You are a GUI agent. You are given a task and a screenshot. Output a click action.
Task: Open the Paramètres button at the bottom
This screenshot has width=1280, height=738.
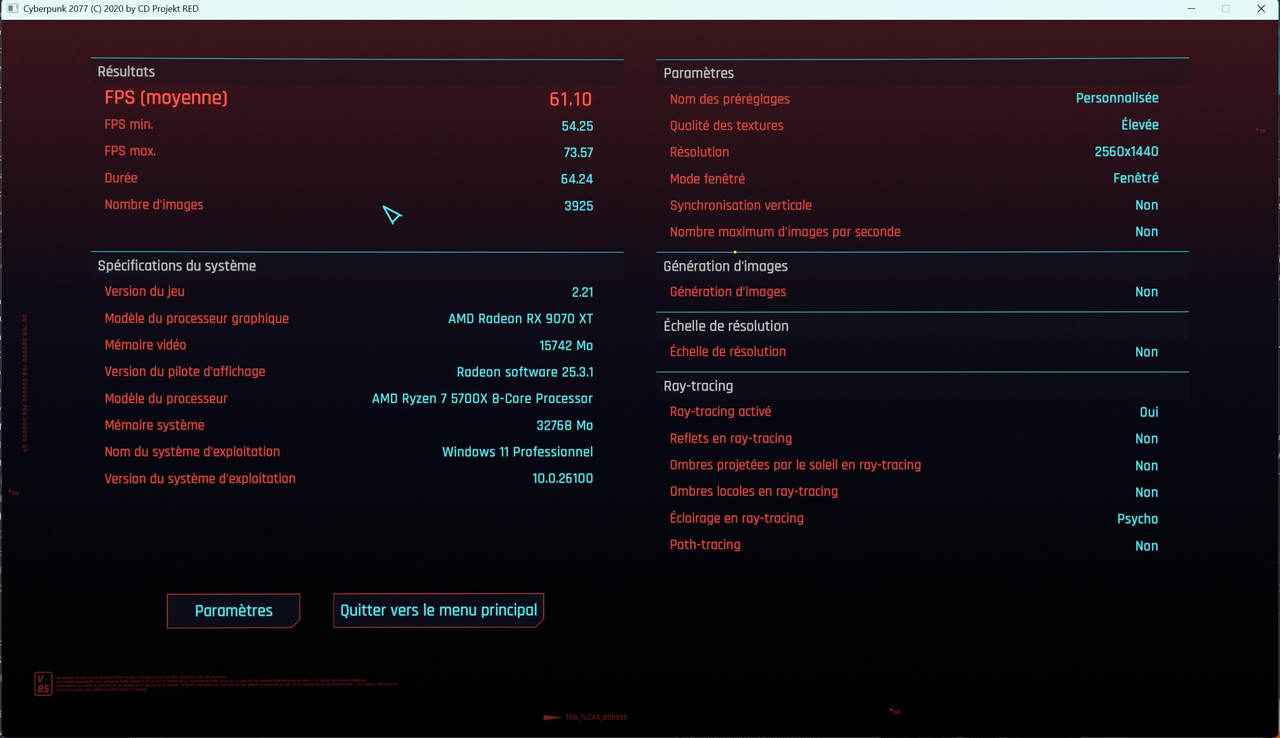pos(233,611)
